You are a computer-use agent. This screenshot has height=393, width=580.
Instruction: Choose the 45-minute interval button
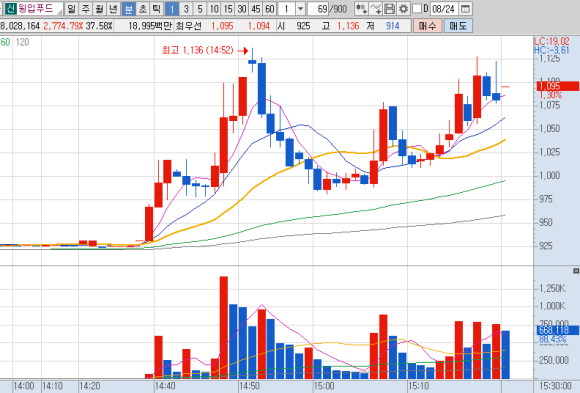(x=256, y=9)
